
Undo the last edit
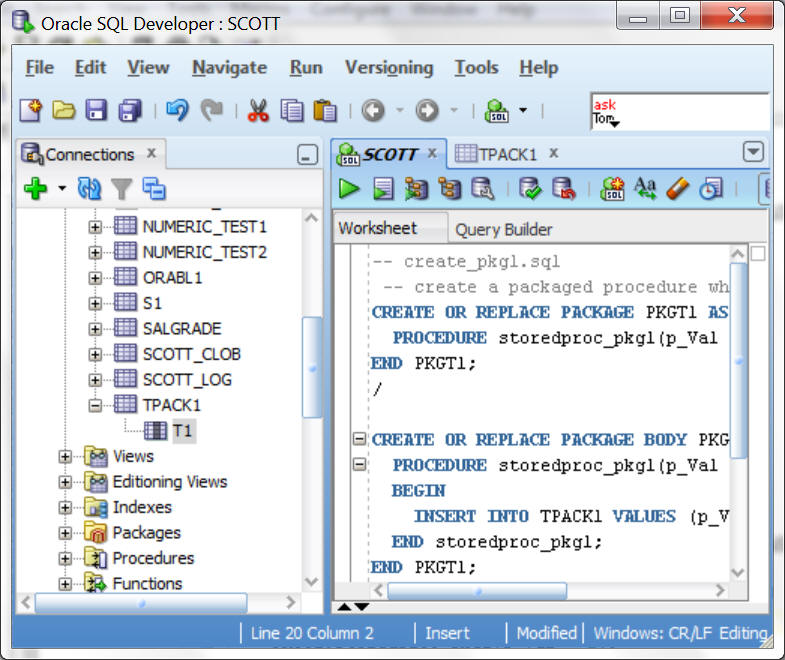click(178, 110)
